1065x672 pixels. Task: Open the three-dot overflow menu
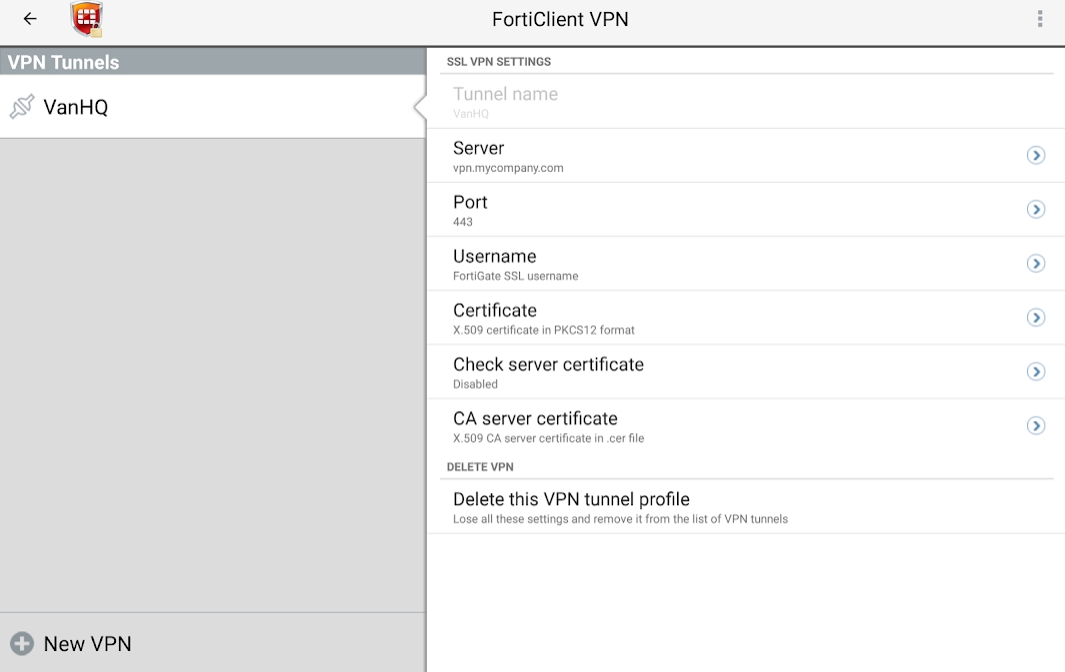tap(1040, 19)
